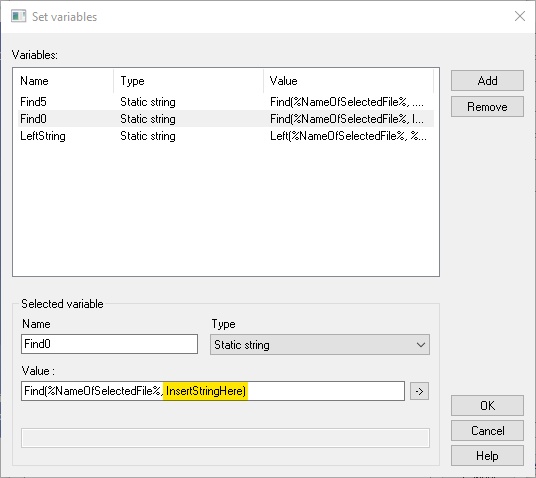The image size is (536, 478).
Task: Click OK to confirm variables
Action: pyautogui.click(x=487, y=406)
